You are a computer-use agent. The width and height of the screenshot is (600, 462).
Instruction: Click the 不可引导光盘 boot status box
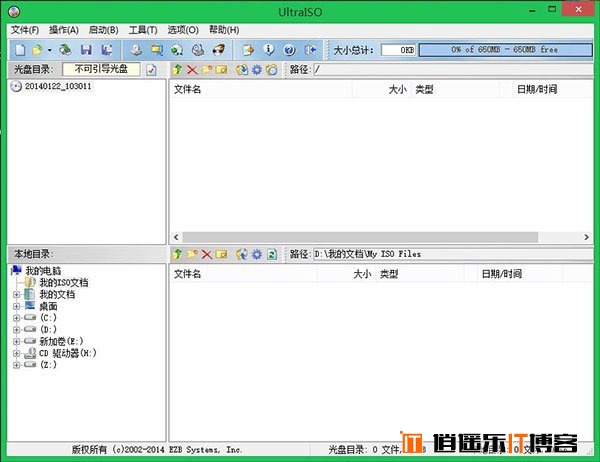(101, 69)
